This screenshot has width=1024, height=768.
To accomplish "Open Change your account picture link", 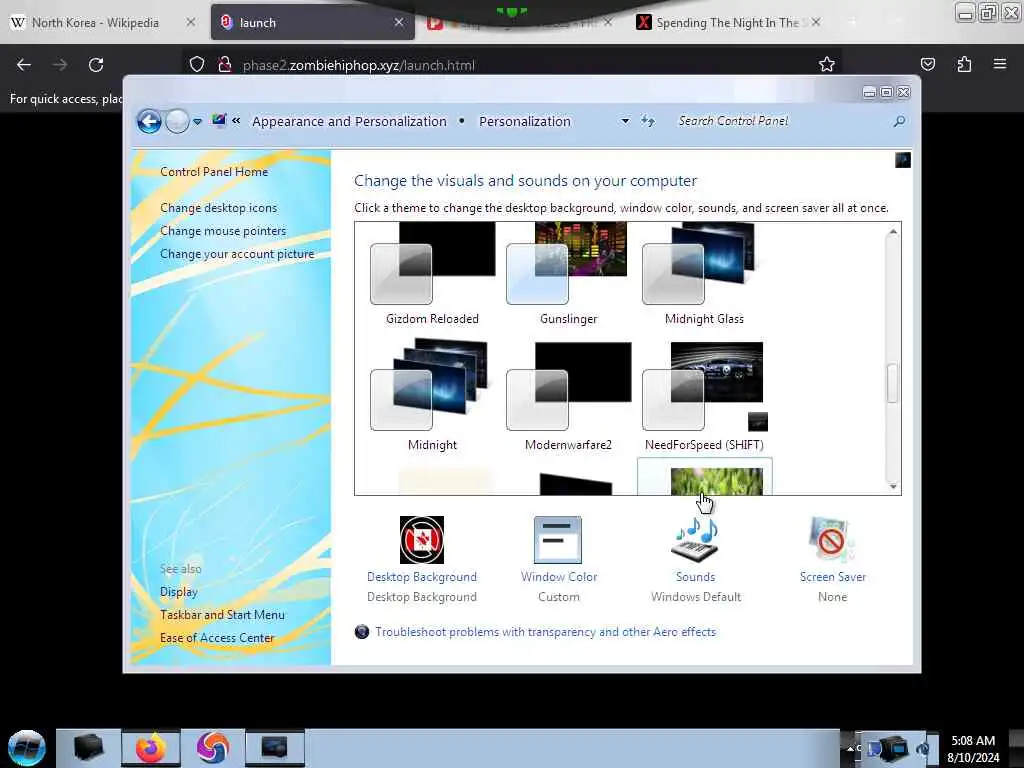I will pos(237,254).
